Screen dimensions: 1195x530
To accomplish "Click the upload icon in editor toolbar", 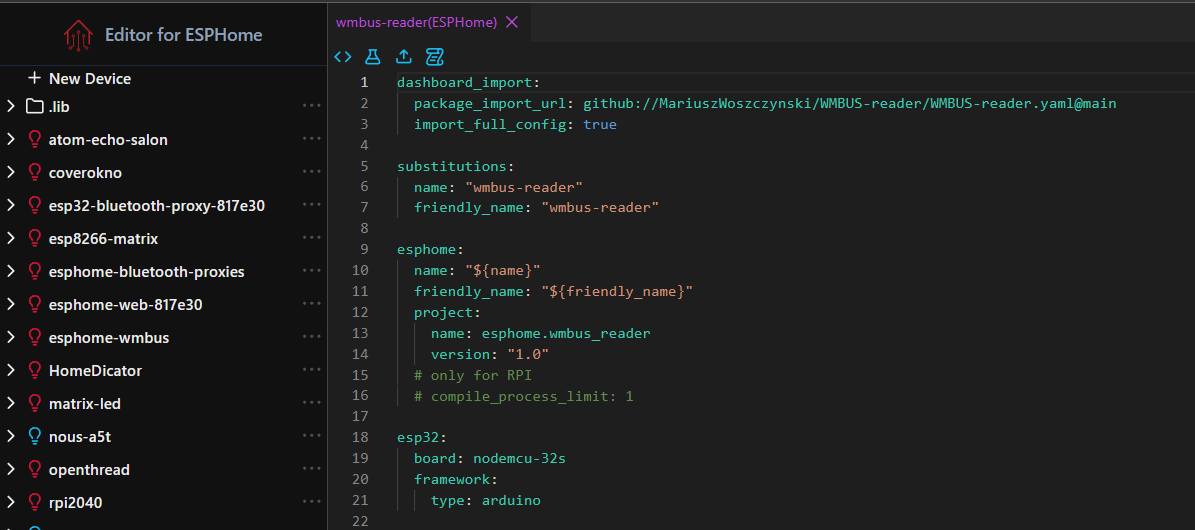I will [404, 57].
